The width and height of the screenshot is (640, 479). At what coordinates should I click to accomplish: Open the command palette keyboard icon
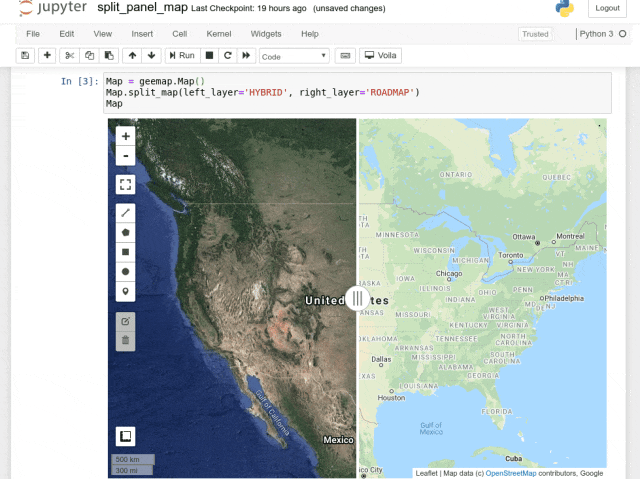point(345,56)
